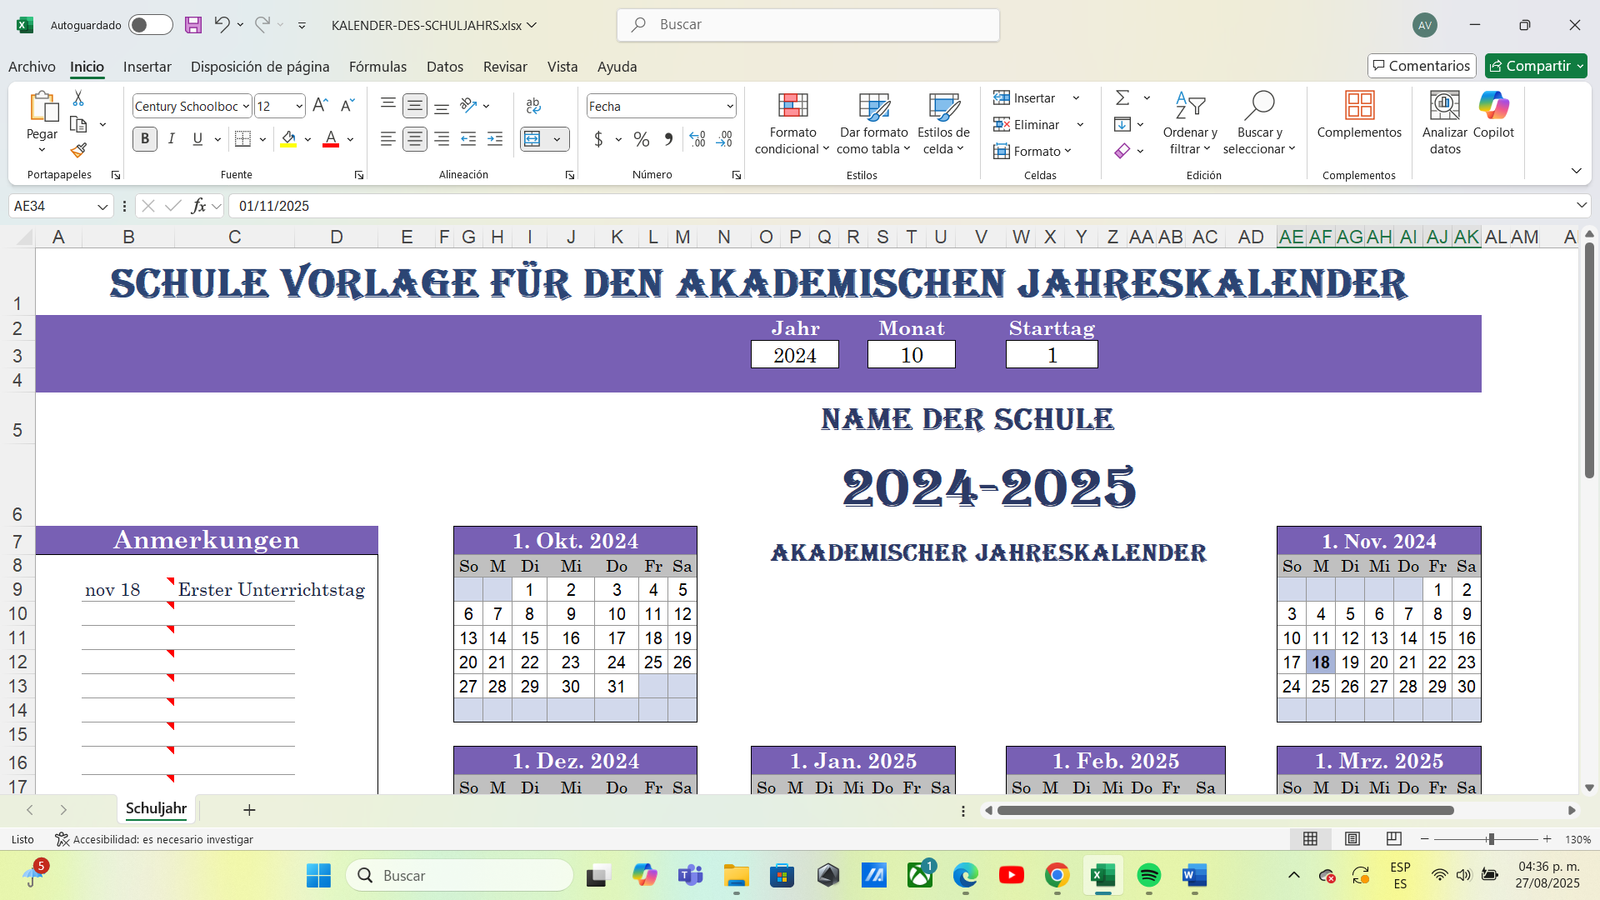Toggle center horizontal alignment
Viewport: 1600px width, 900px height.
(415, 139)
